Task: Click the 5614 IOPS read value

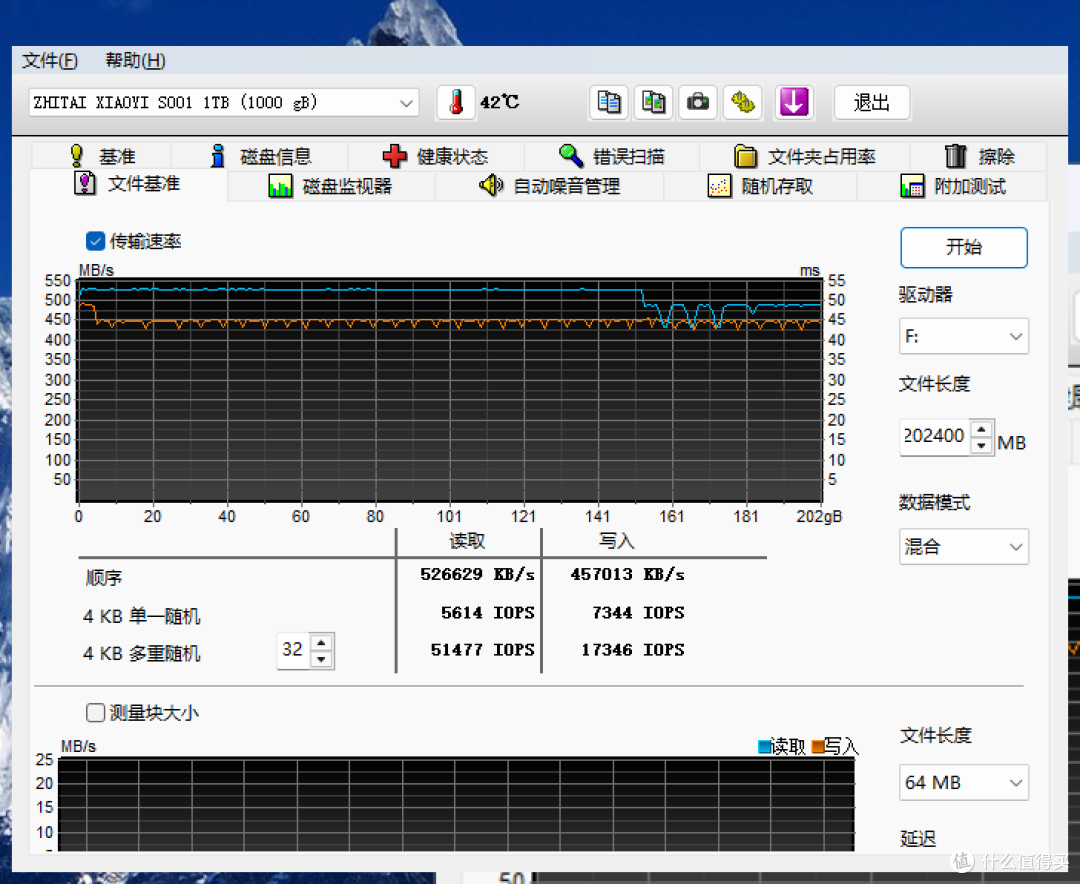Action: 488,613
